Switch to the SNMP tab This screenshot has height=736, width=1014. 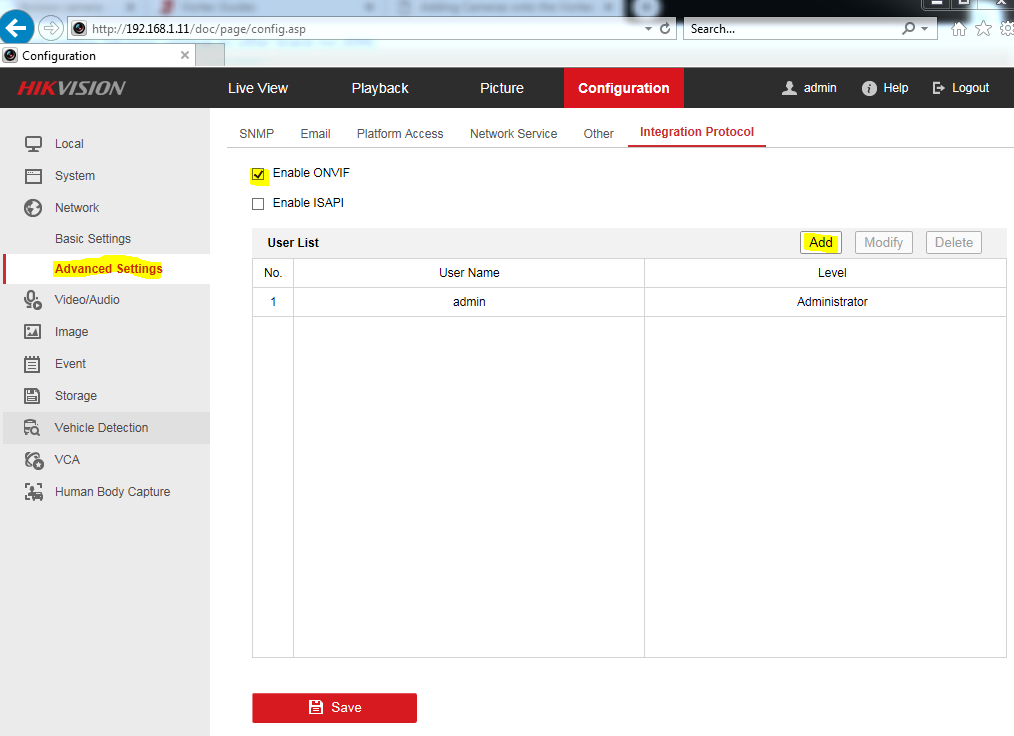tap(256, 134)
